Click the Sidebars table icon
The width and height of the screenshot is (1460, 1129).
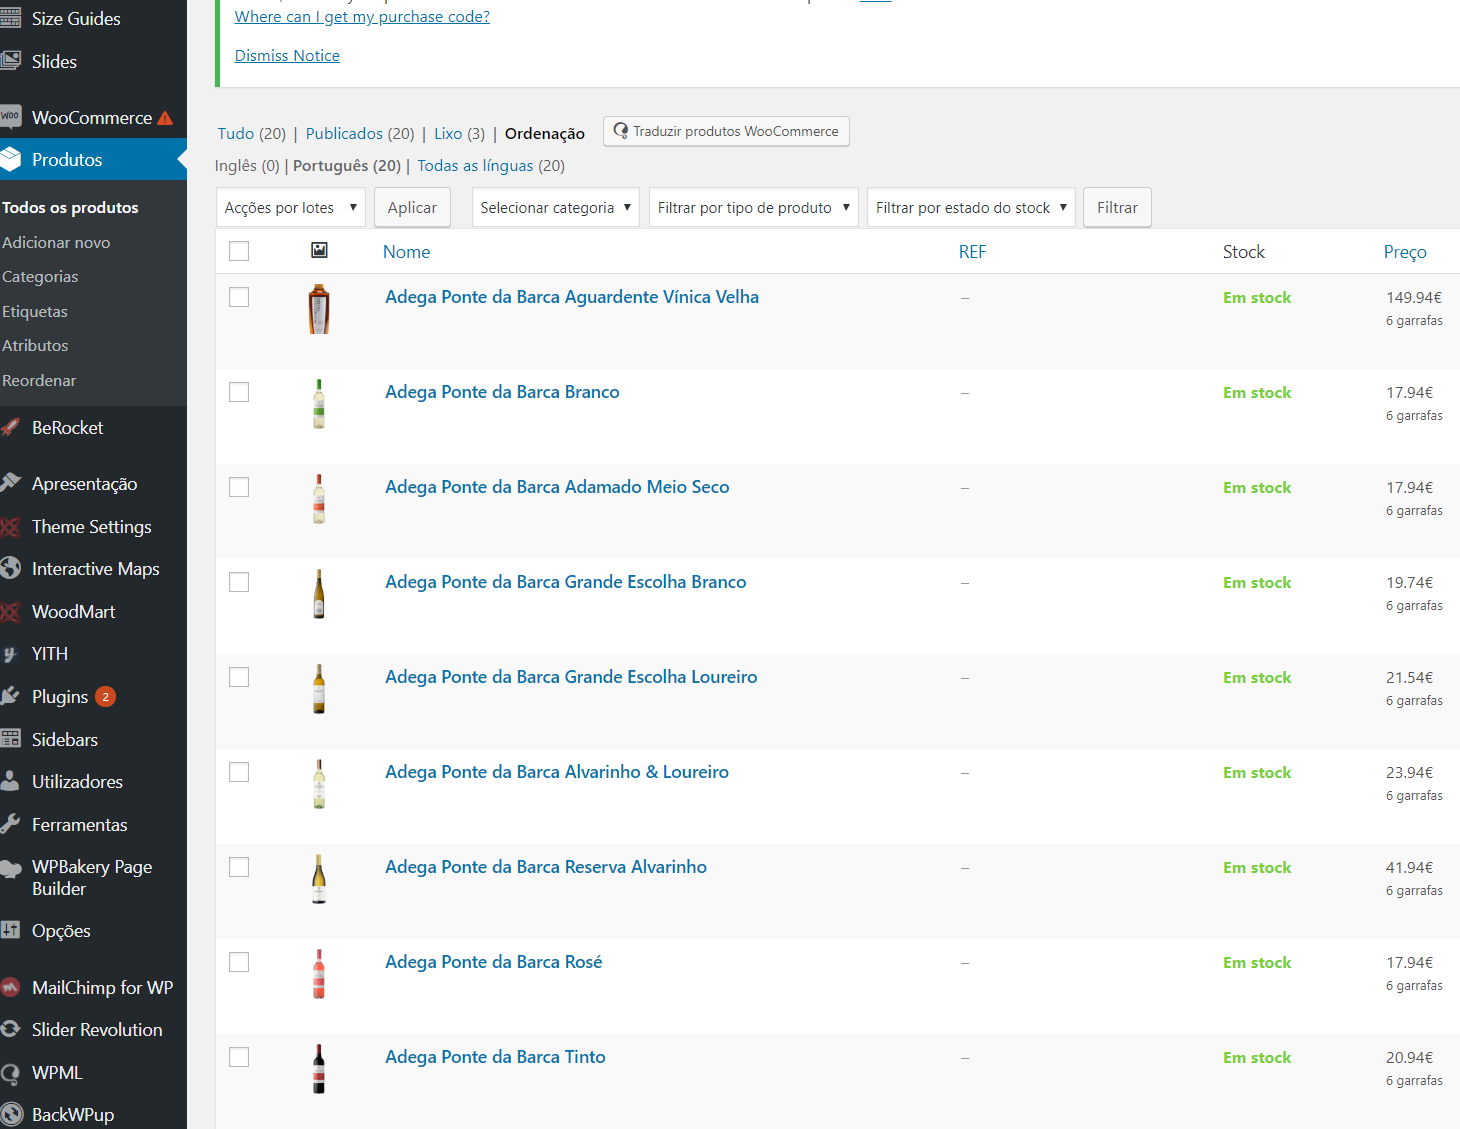point(11,739)
